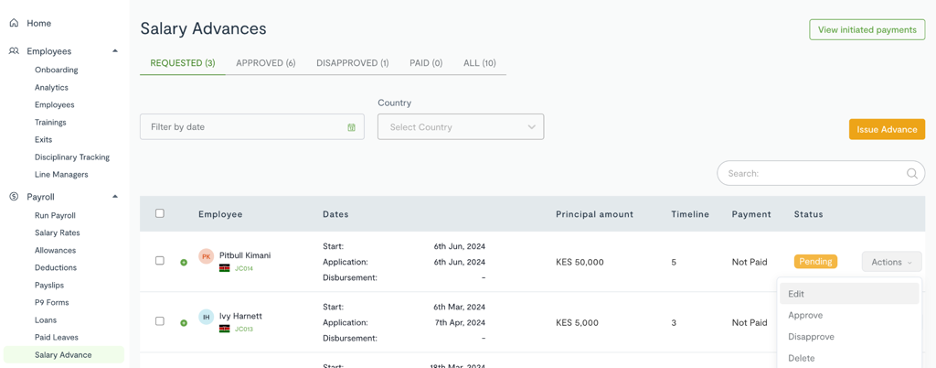Click the magnifier icon in search box

pos(912,173)
